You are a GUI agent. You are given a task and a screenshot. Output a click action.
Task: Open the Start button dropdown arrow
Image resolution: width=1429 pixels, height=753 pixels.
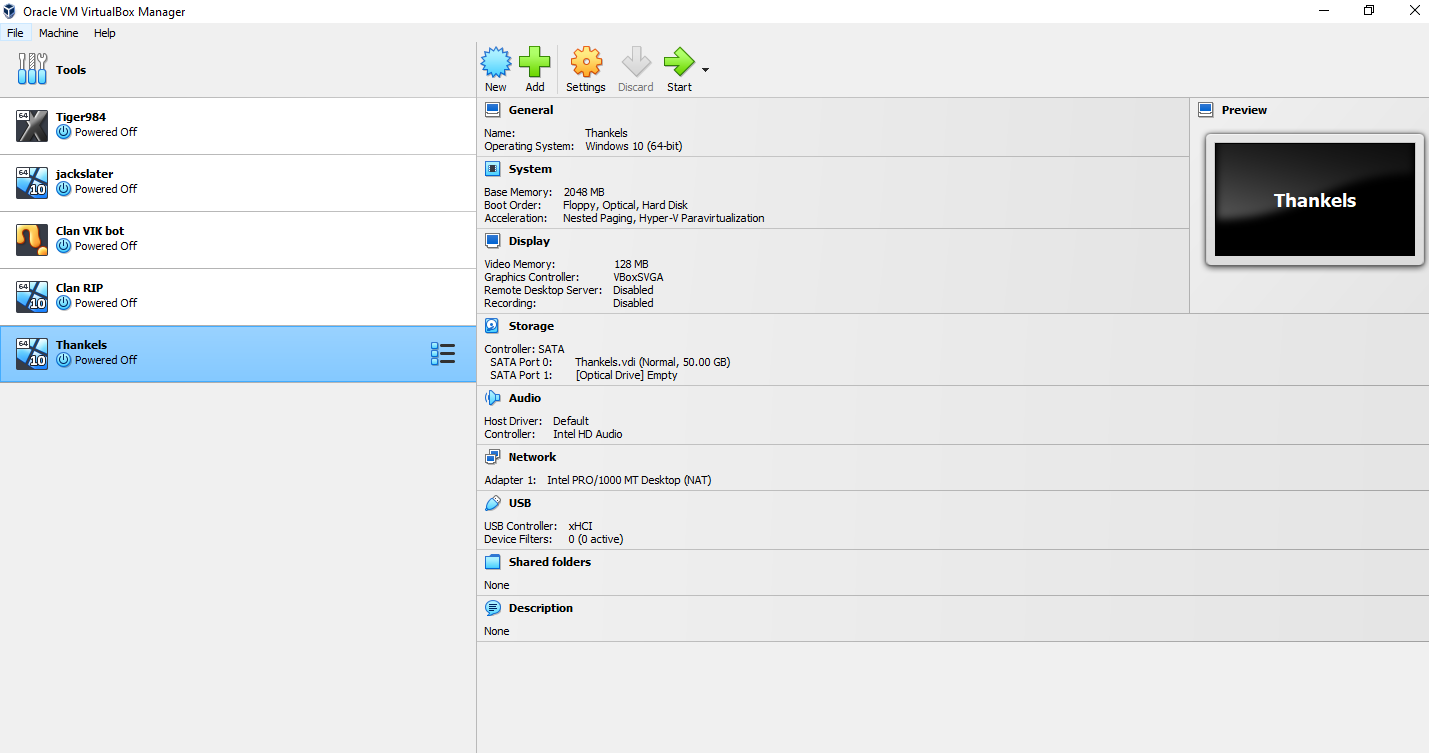(x=705, y=70)
